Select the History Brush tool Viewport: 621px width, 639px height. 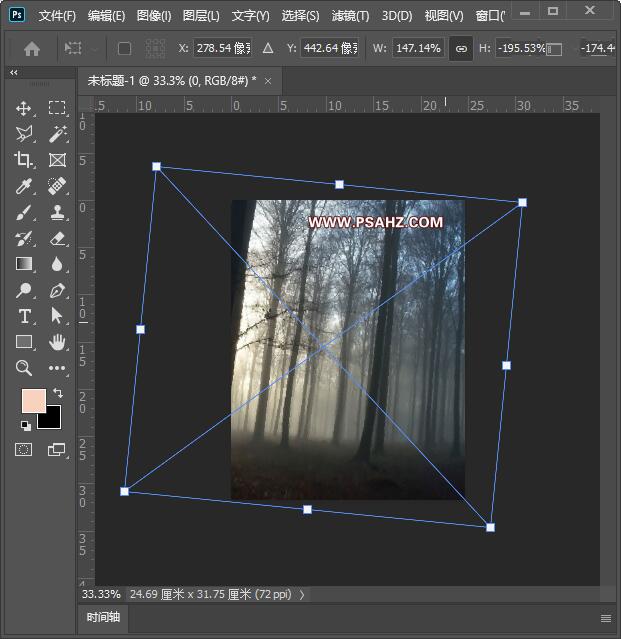tap(24, 238)
